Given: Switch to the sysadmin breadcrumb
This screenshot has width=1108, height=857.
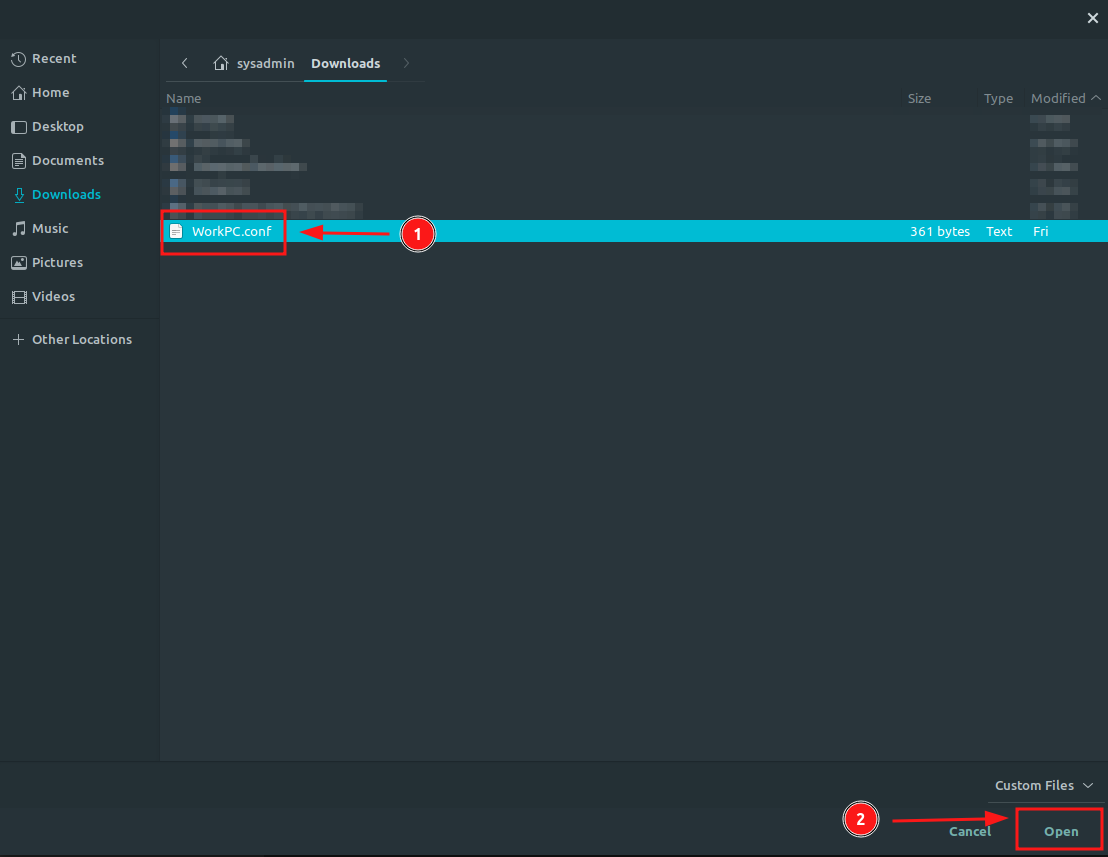Looking at the screenshot, I should point(264,62).
